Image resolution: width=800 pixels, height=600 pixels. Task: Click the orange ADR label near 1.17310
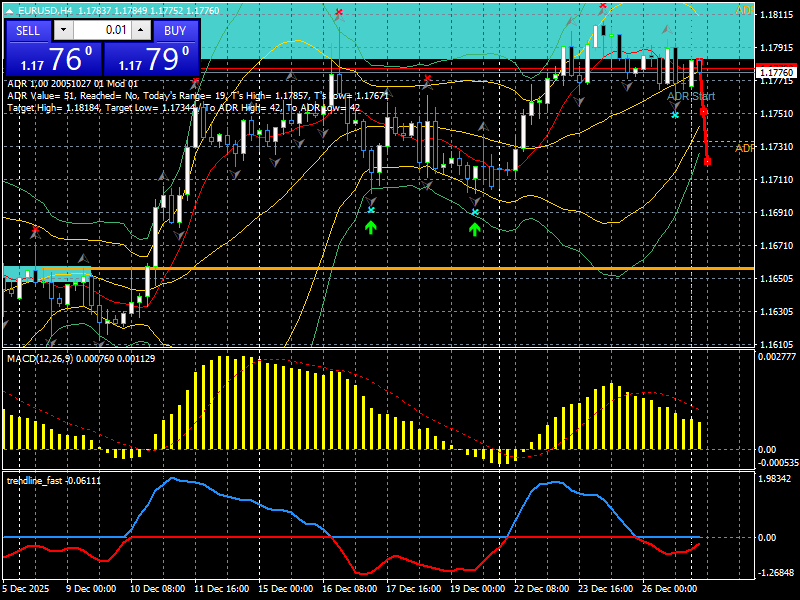(x=744, y=148)
